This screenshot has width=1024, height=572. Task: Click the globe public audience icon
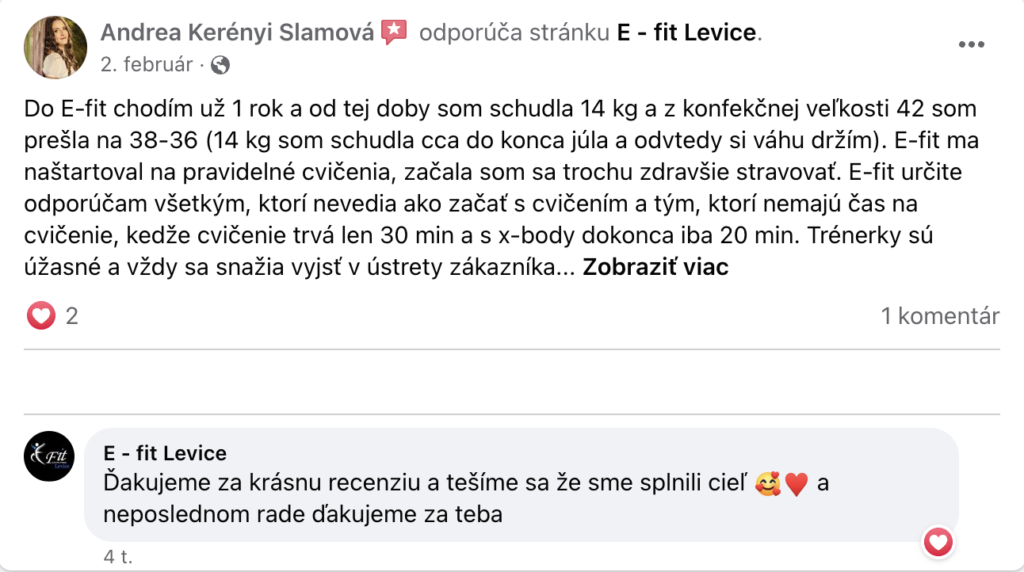click(x=220, y=65)
